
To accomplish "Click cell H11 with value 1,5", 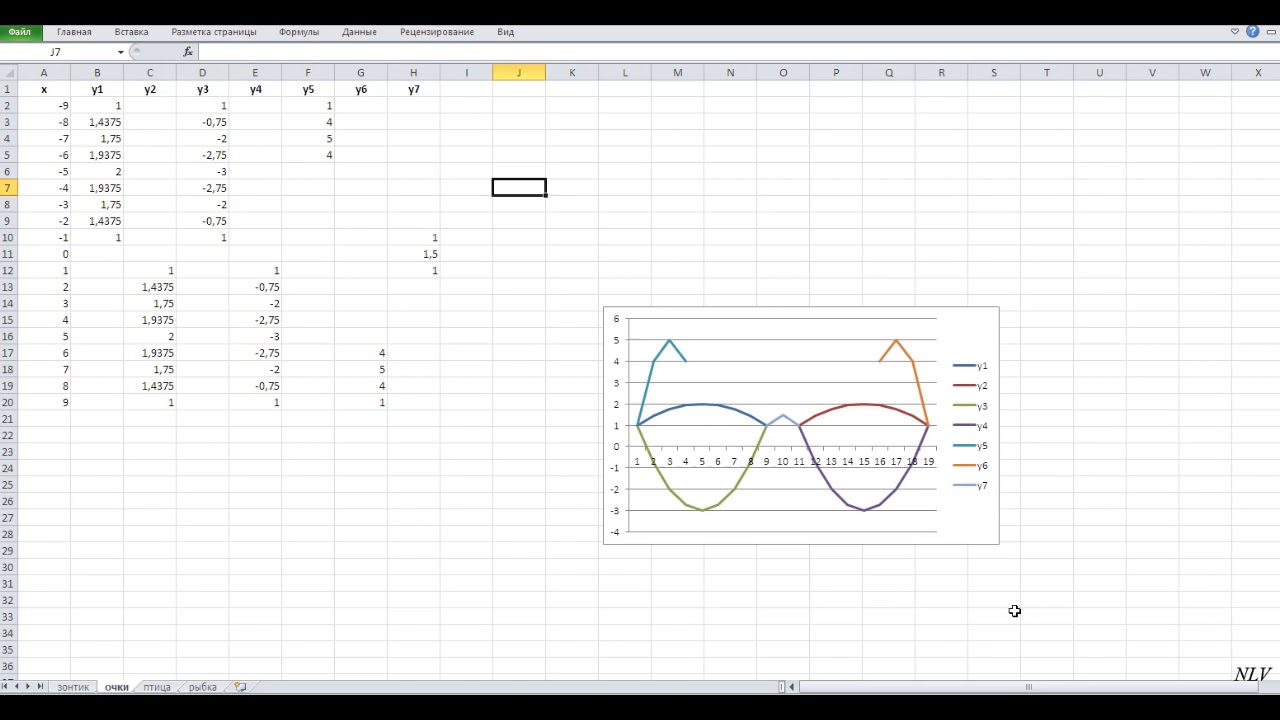I will click(x=414, y=254).
